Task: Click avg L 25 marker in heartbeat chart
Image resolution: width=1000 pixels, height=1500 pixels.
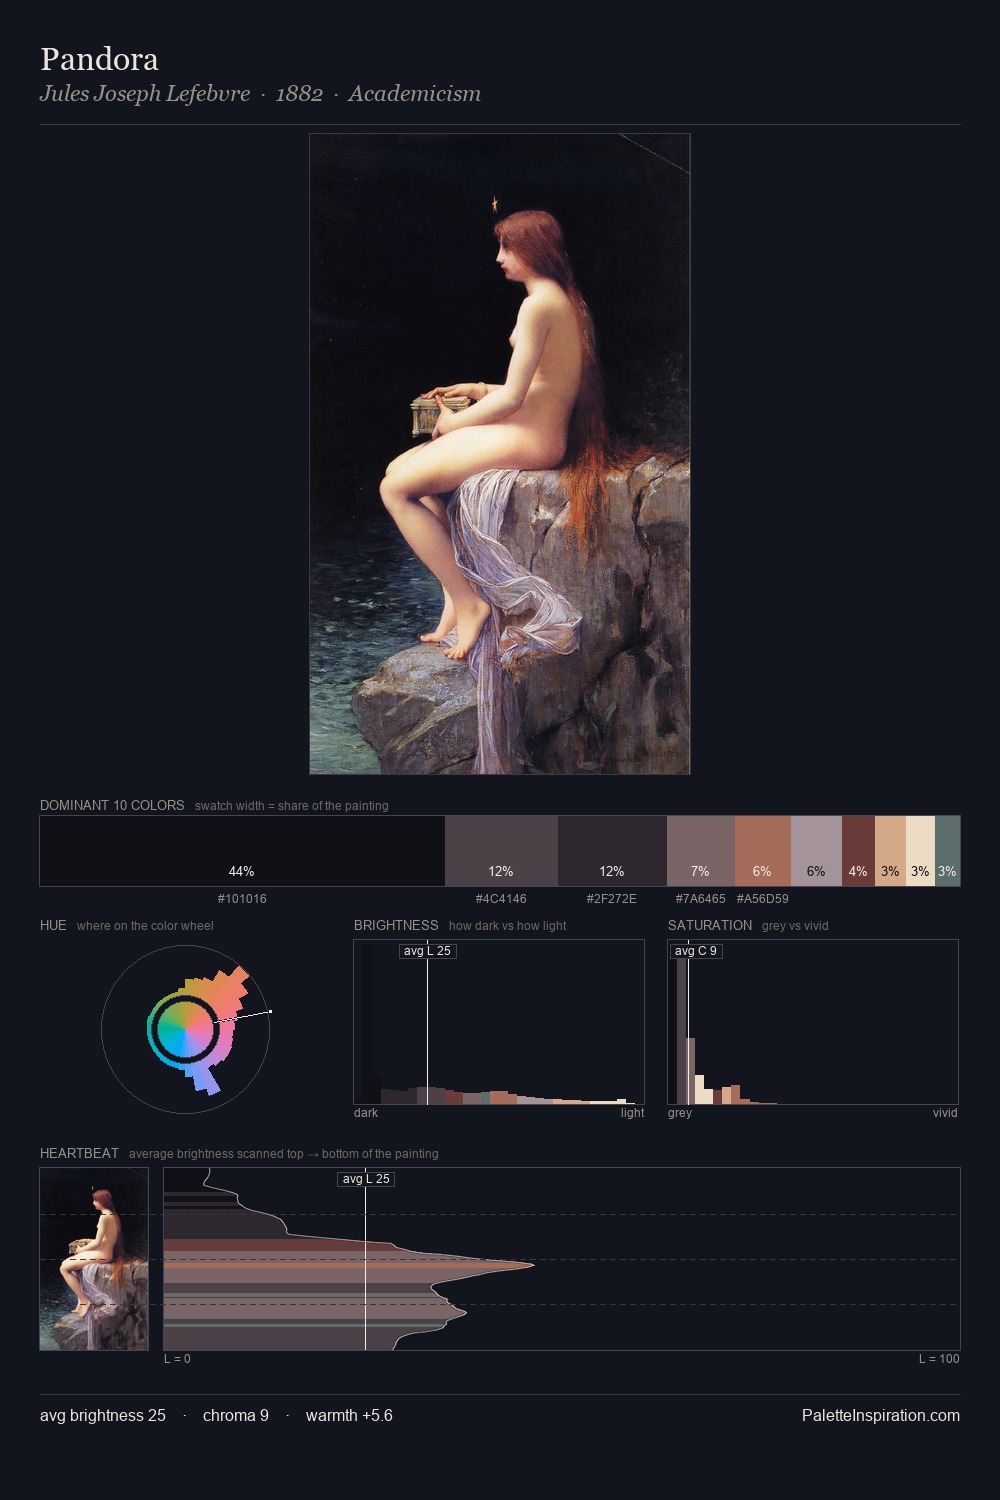Action: 366,1179
